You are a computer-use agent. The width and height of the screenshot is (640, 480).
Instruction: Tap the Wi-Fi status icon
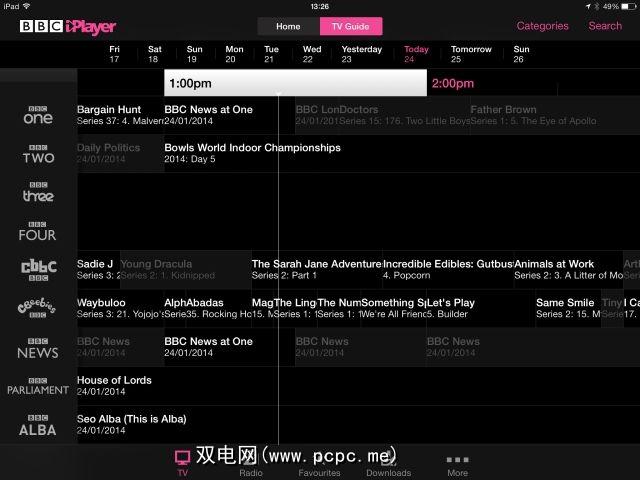[27, 6]
